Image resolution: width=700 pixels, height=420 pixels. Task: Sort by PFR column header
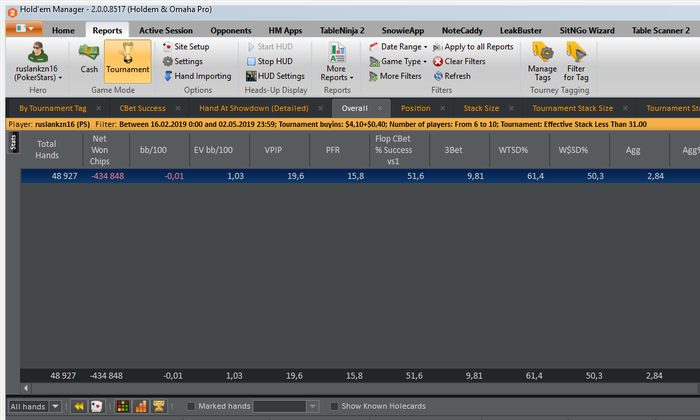click(x=333, y=150)
